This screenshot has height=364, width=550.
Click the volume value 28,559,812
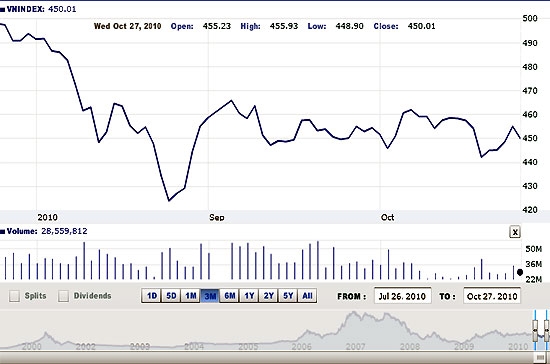[x=64, y=231]
